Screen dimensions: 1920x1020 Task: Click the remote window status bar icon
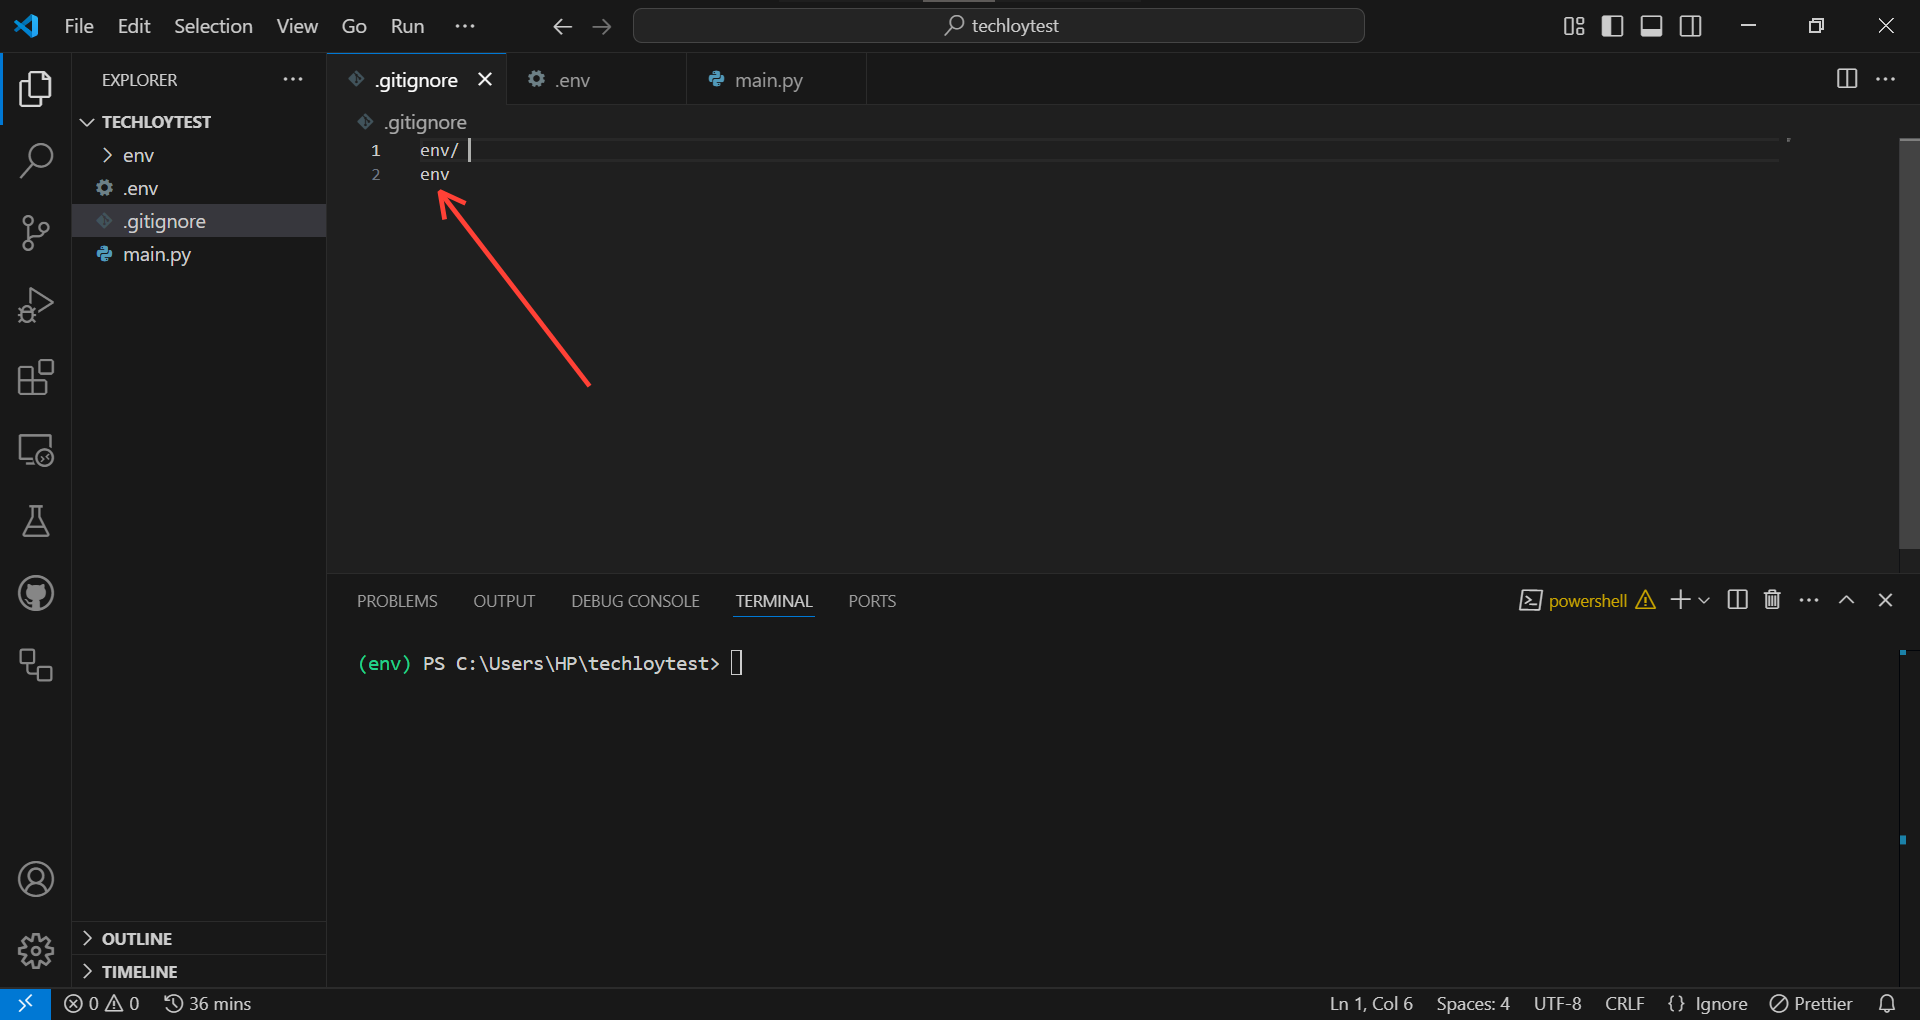click(25, 1003)
